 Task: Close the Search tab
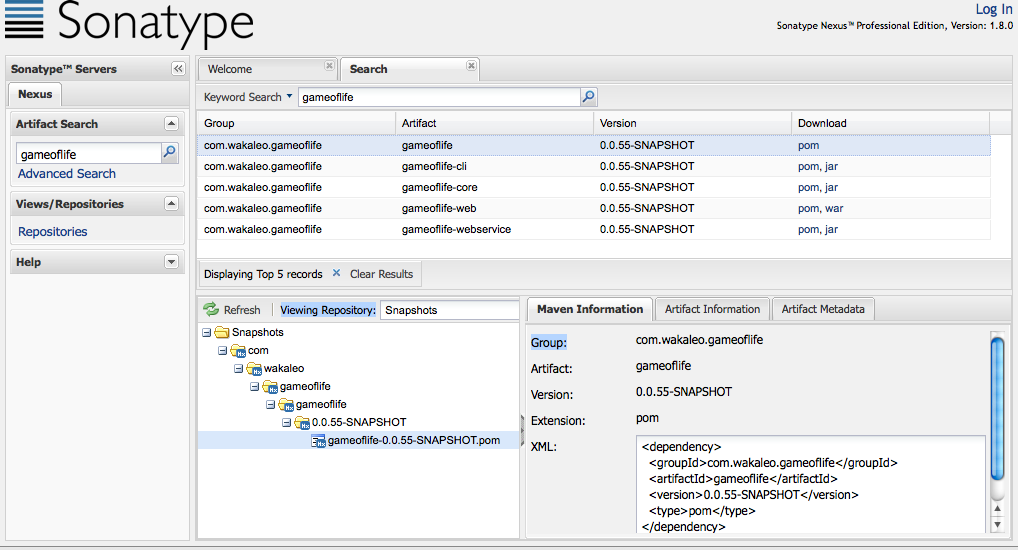tap(471, 66)
